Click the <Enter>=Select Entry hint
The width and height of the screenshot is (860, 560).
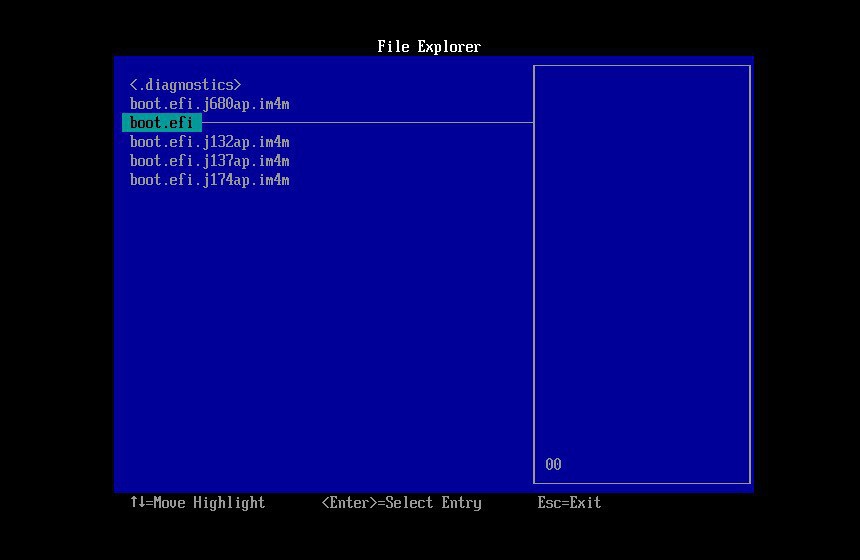tap(401, 503)
